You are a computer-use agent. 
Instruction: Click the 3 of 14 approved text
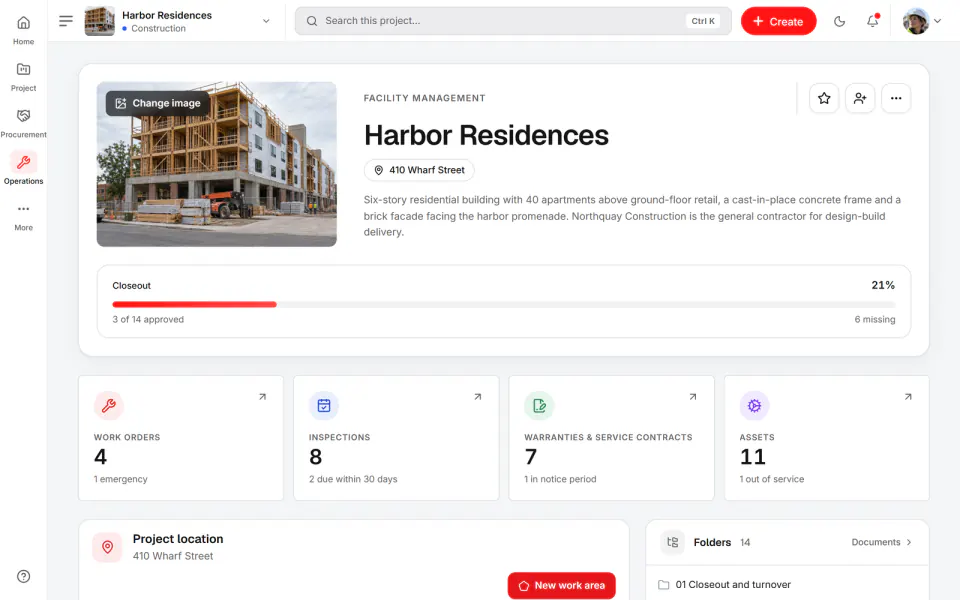(x=148, y=320)
